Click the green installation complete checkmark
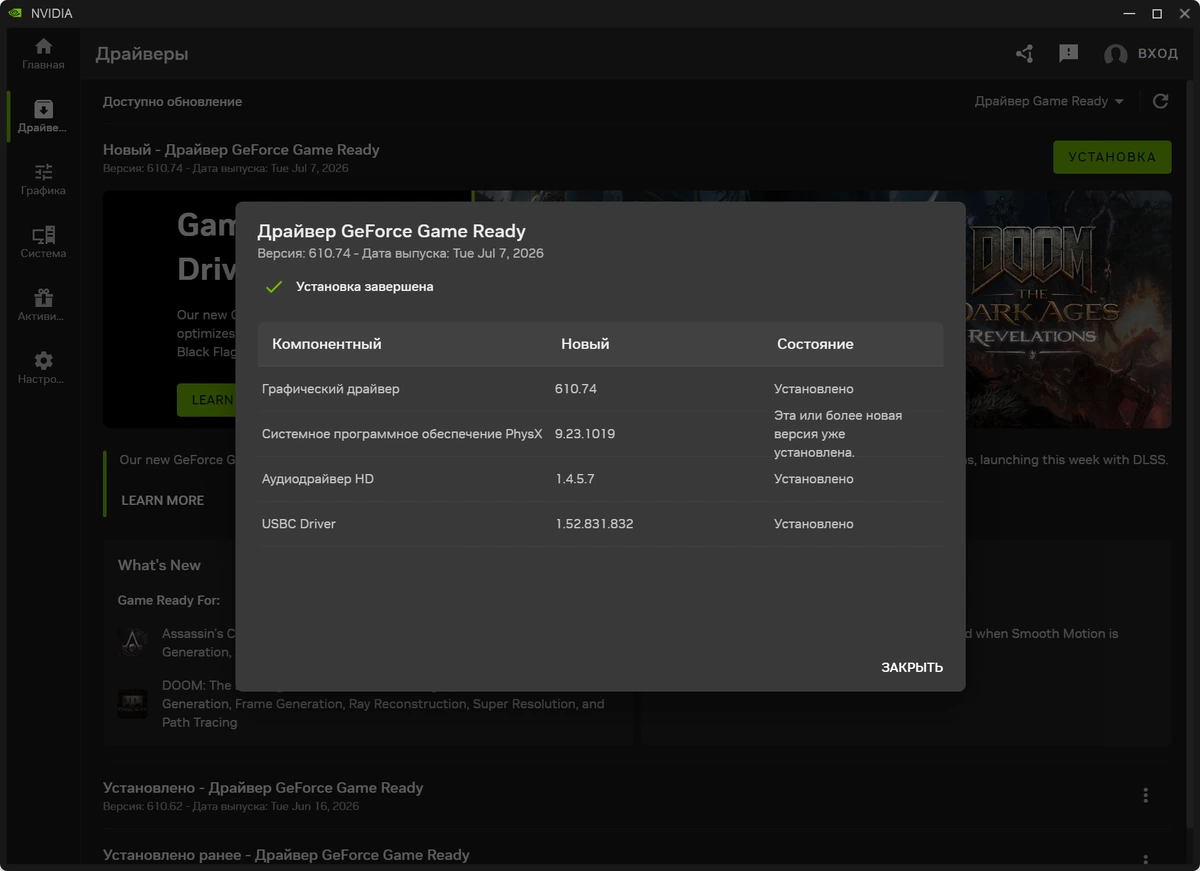The width and height of the screenshot is (1200, 871). tap(273, 287)
